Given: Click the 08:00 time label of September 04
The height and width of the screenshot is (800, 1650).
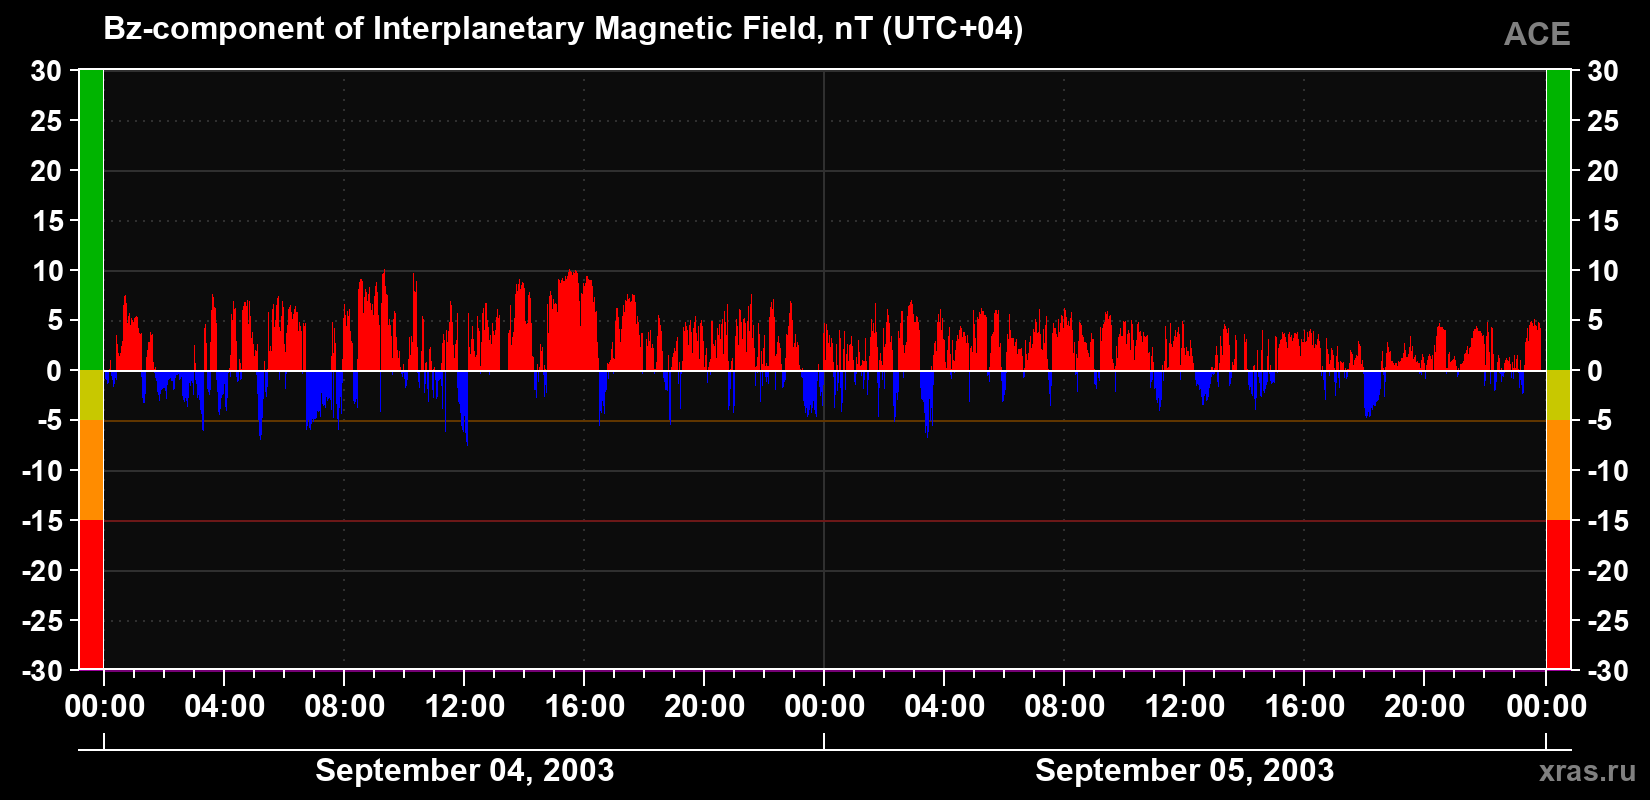Looking at the screenshot, I should pyautogui.click(x=345, y=707).
